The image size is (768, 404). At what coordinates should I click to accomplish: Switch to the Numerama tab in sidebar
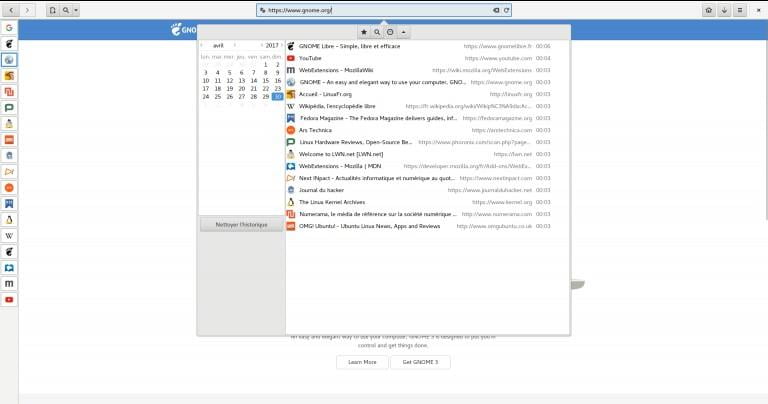point(9,92)
